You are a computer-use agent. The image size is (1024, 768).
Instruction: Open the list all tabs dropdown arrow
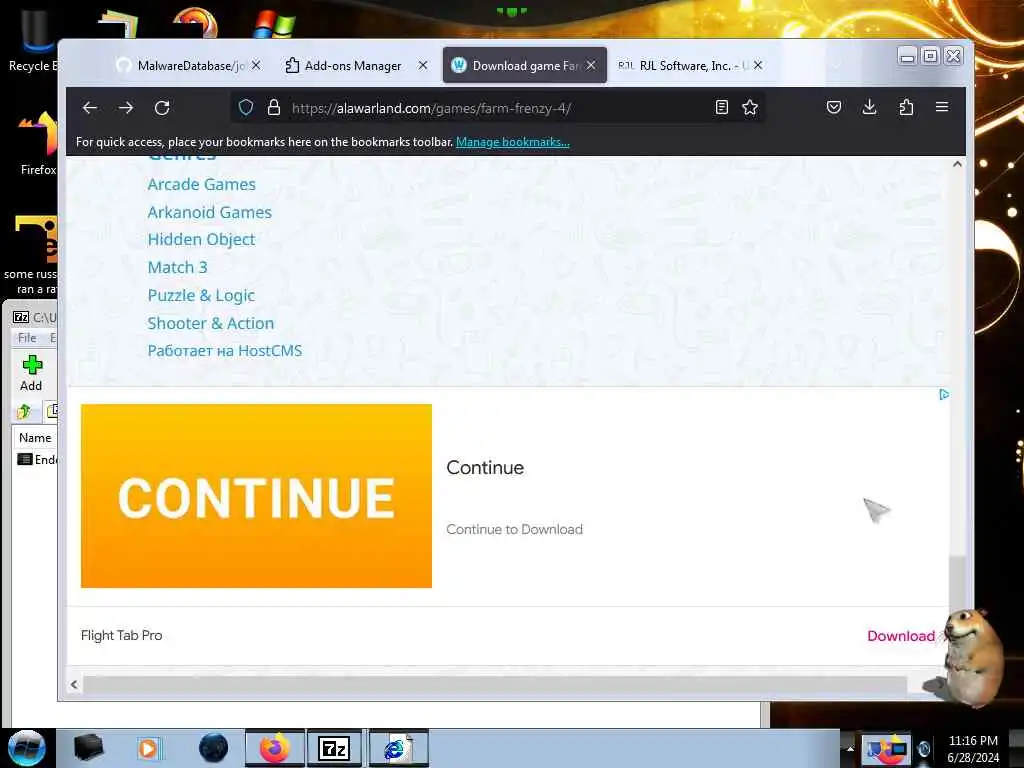tap(837, 65)
